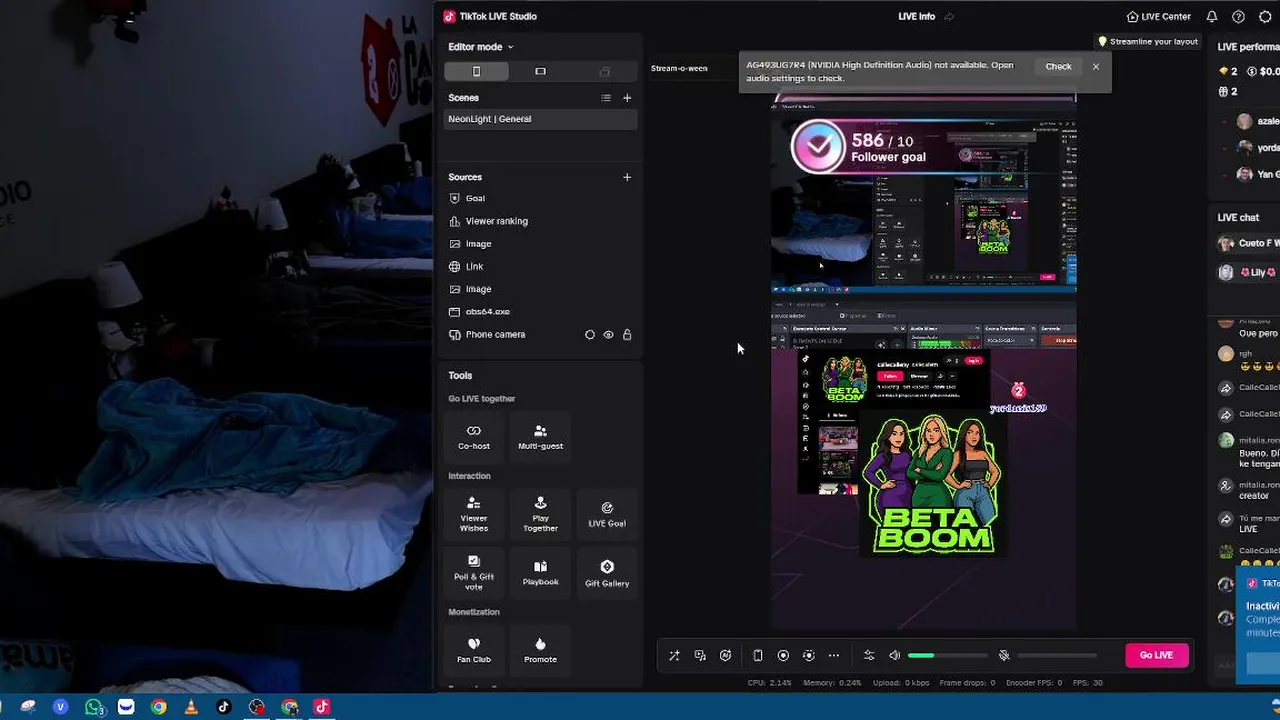Open the Playbook tool
Screen dimensions: 1280x720
tap(540, 572)
